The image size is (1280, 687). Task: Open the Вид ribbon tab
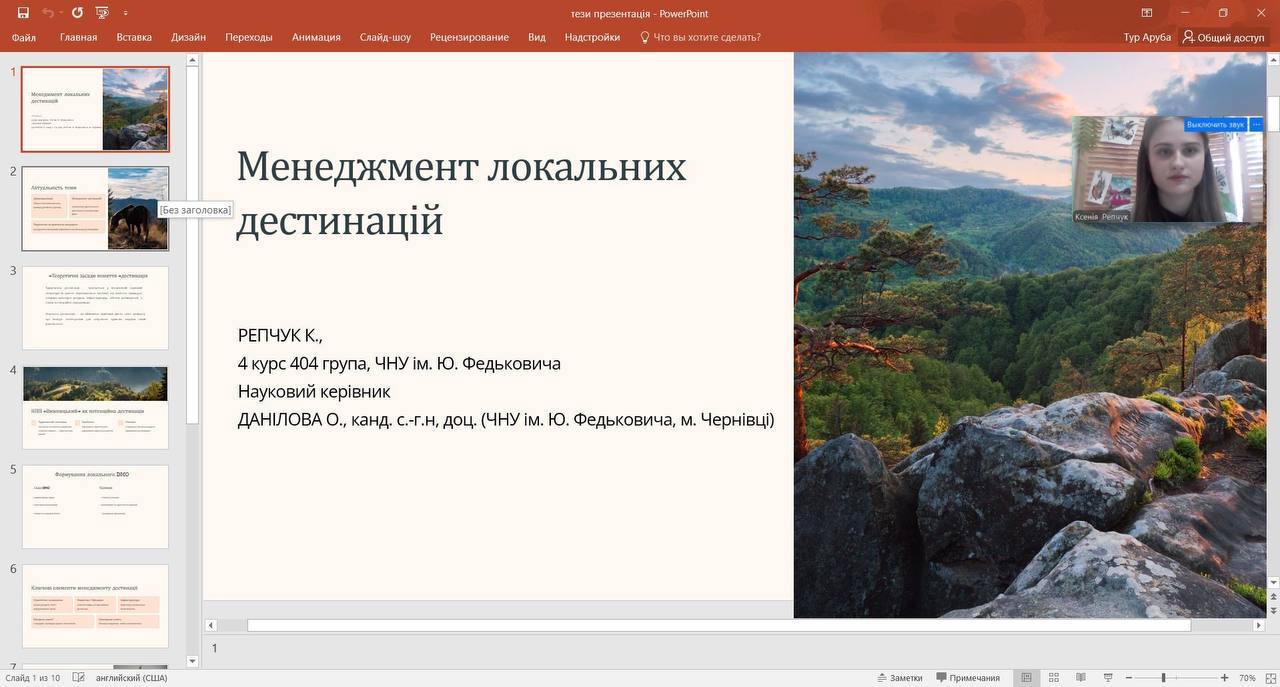pyautogui.click(x=536, y=37)
